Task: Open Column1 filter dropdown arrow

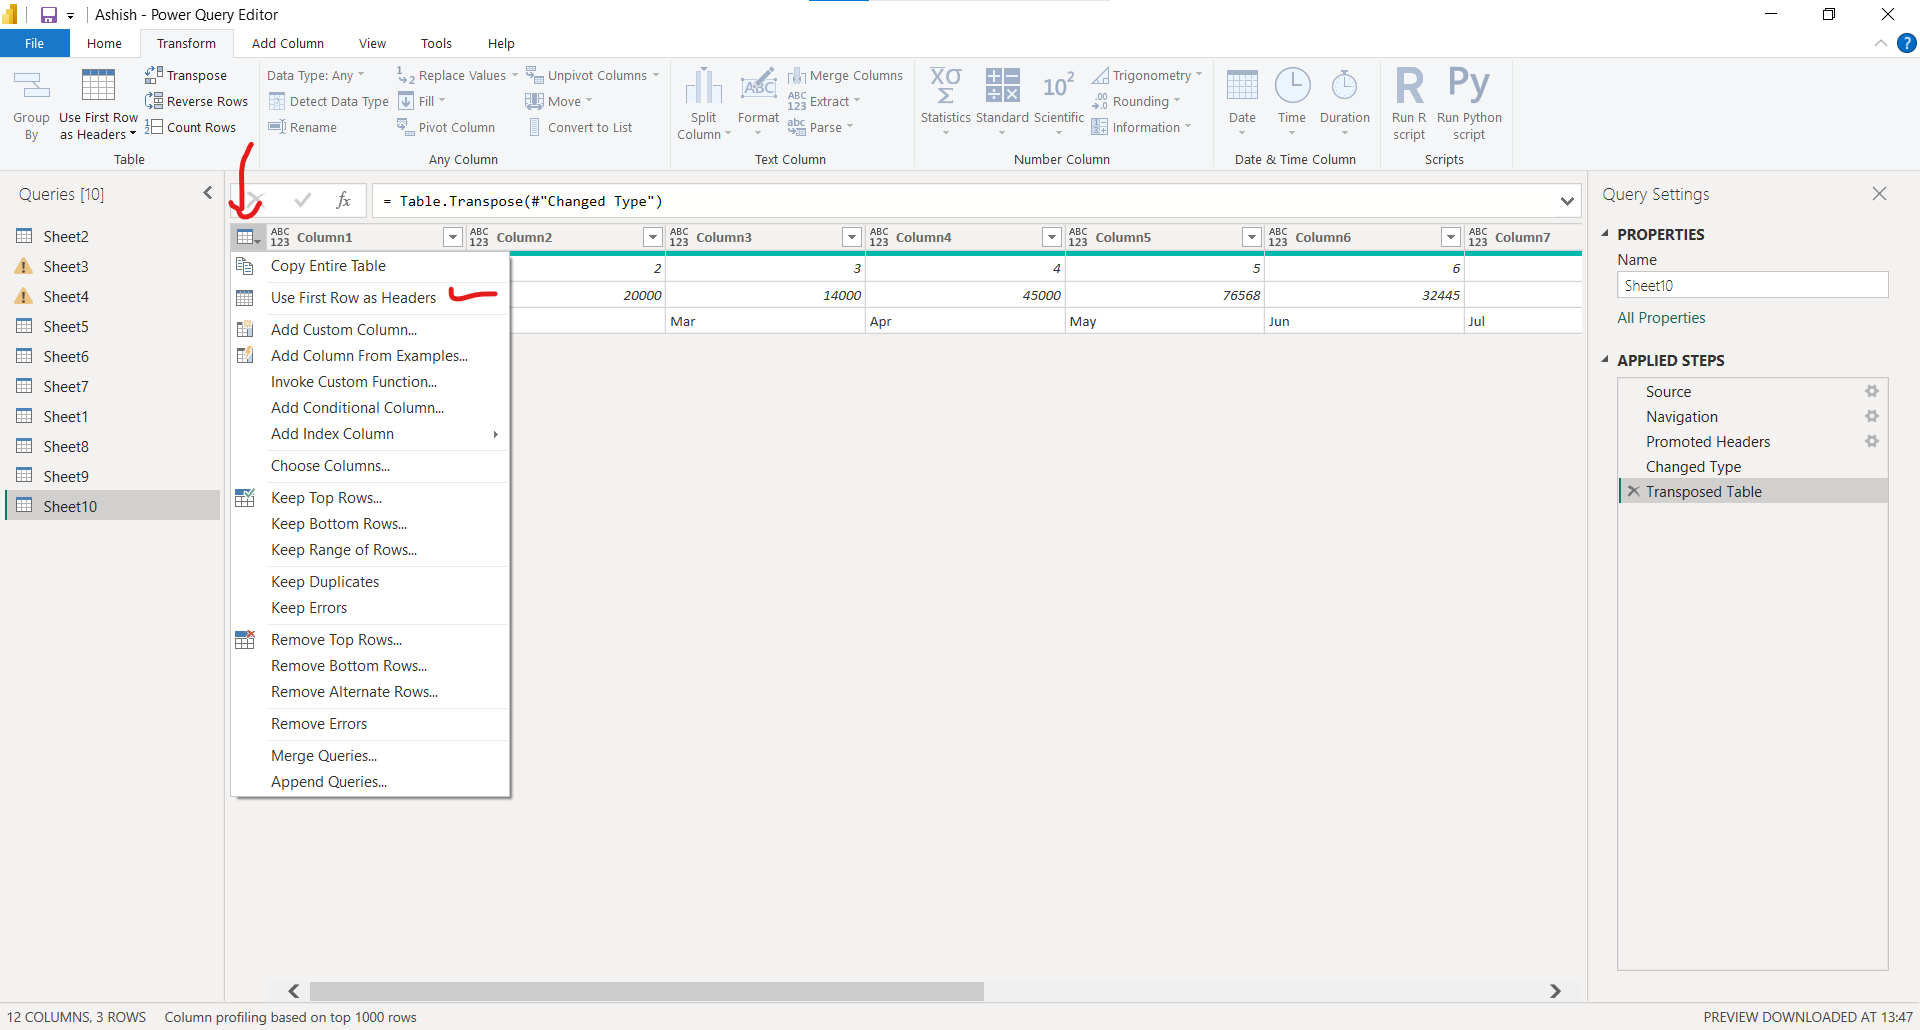Action: [453, 237]
